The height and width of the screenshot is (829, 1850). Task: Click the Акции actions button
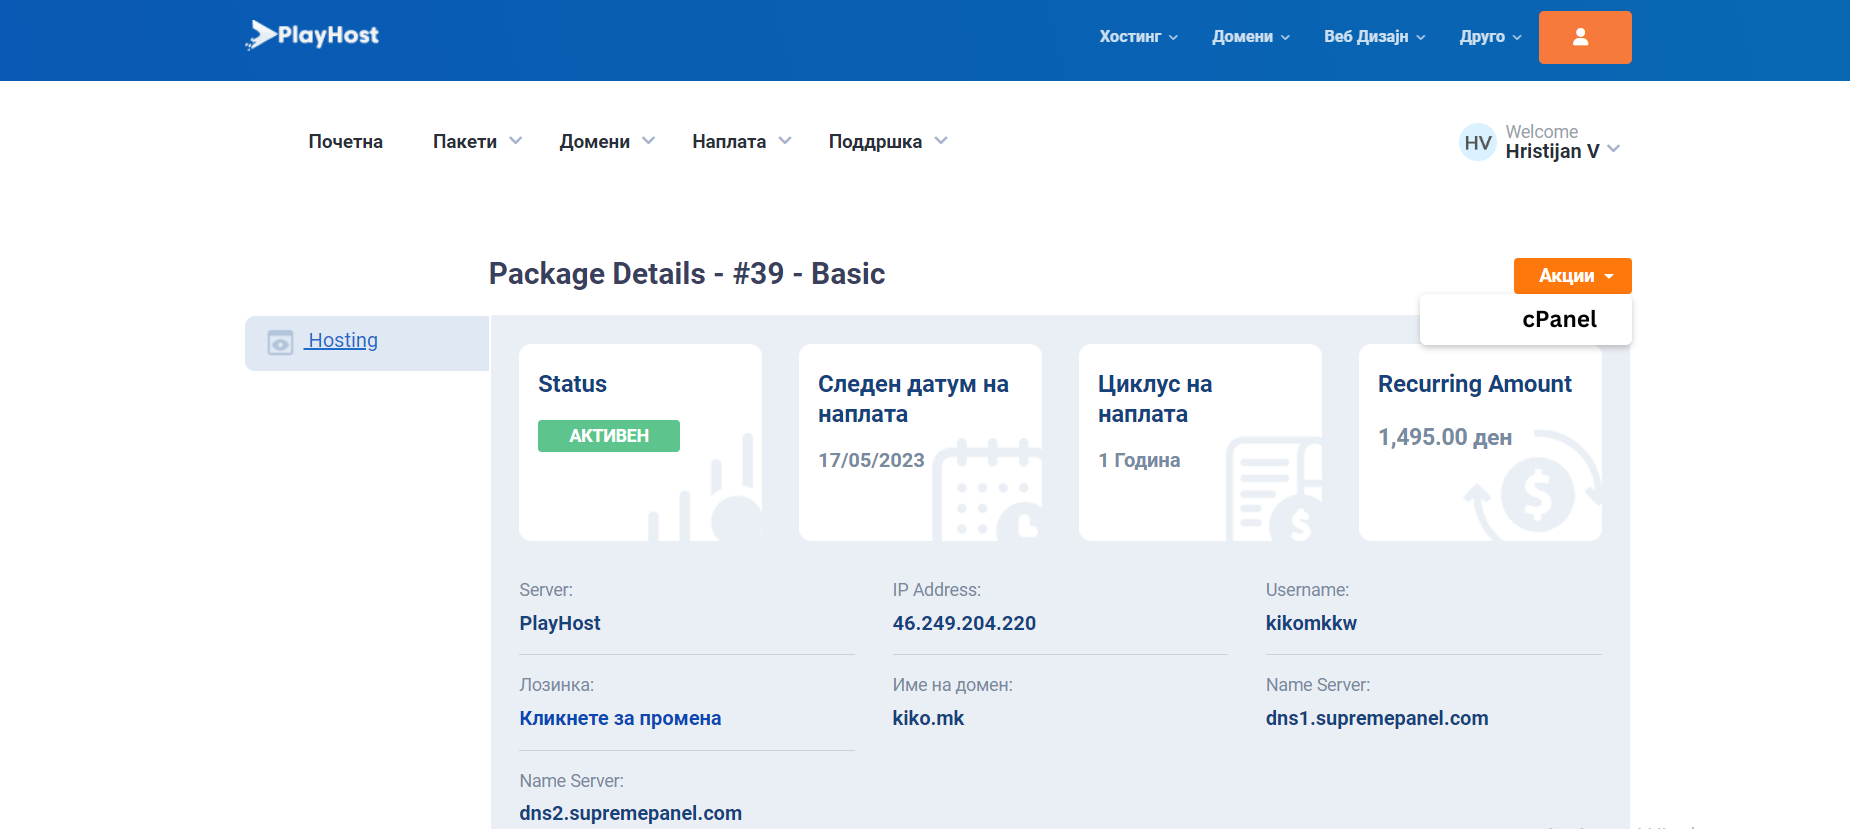(x=1572, y=276)
